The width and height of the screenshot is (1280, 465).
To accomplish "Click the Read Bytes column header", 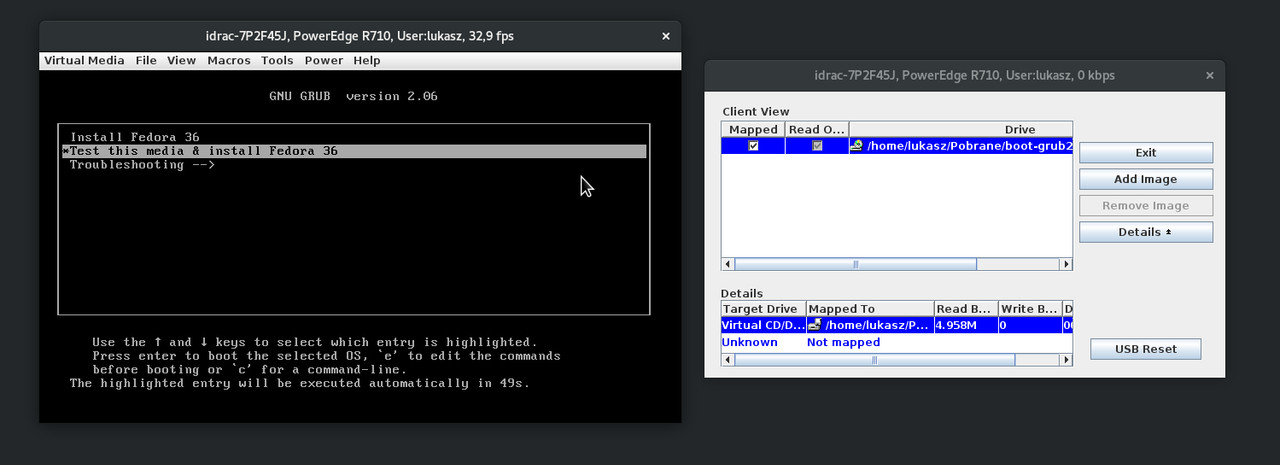I will [965, 309].
